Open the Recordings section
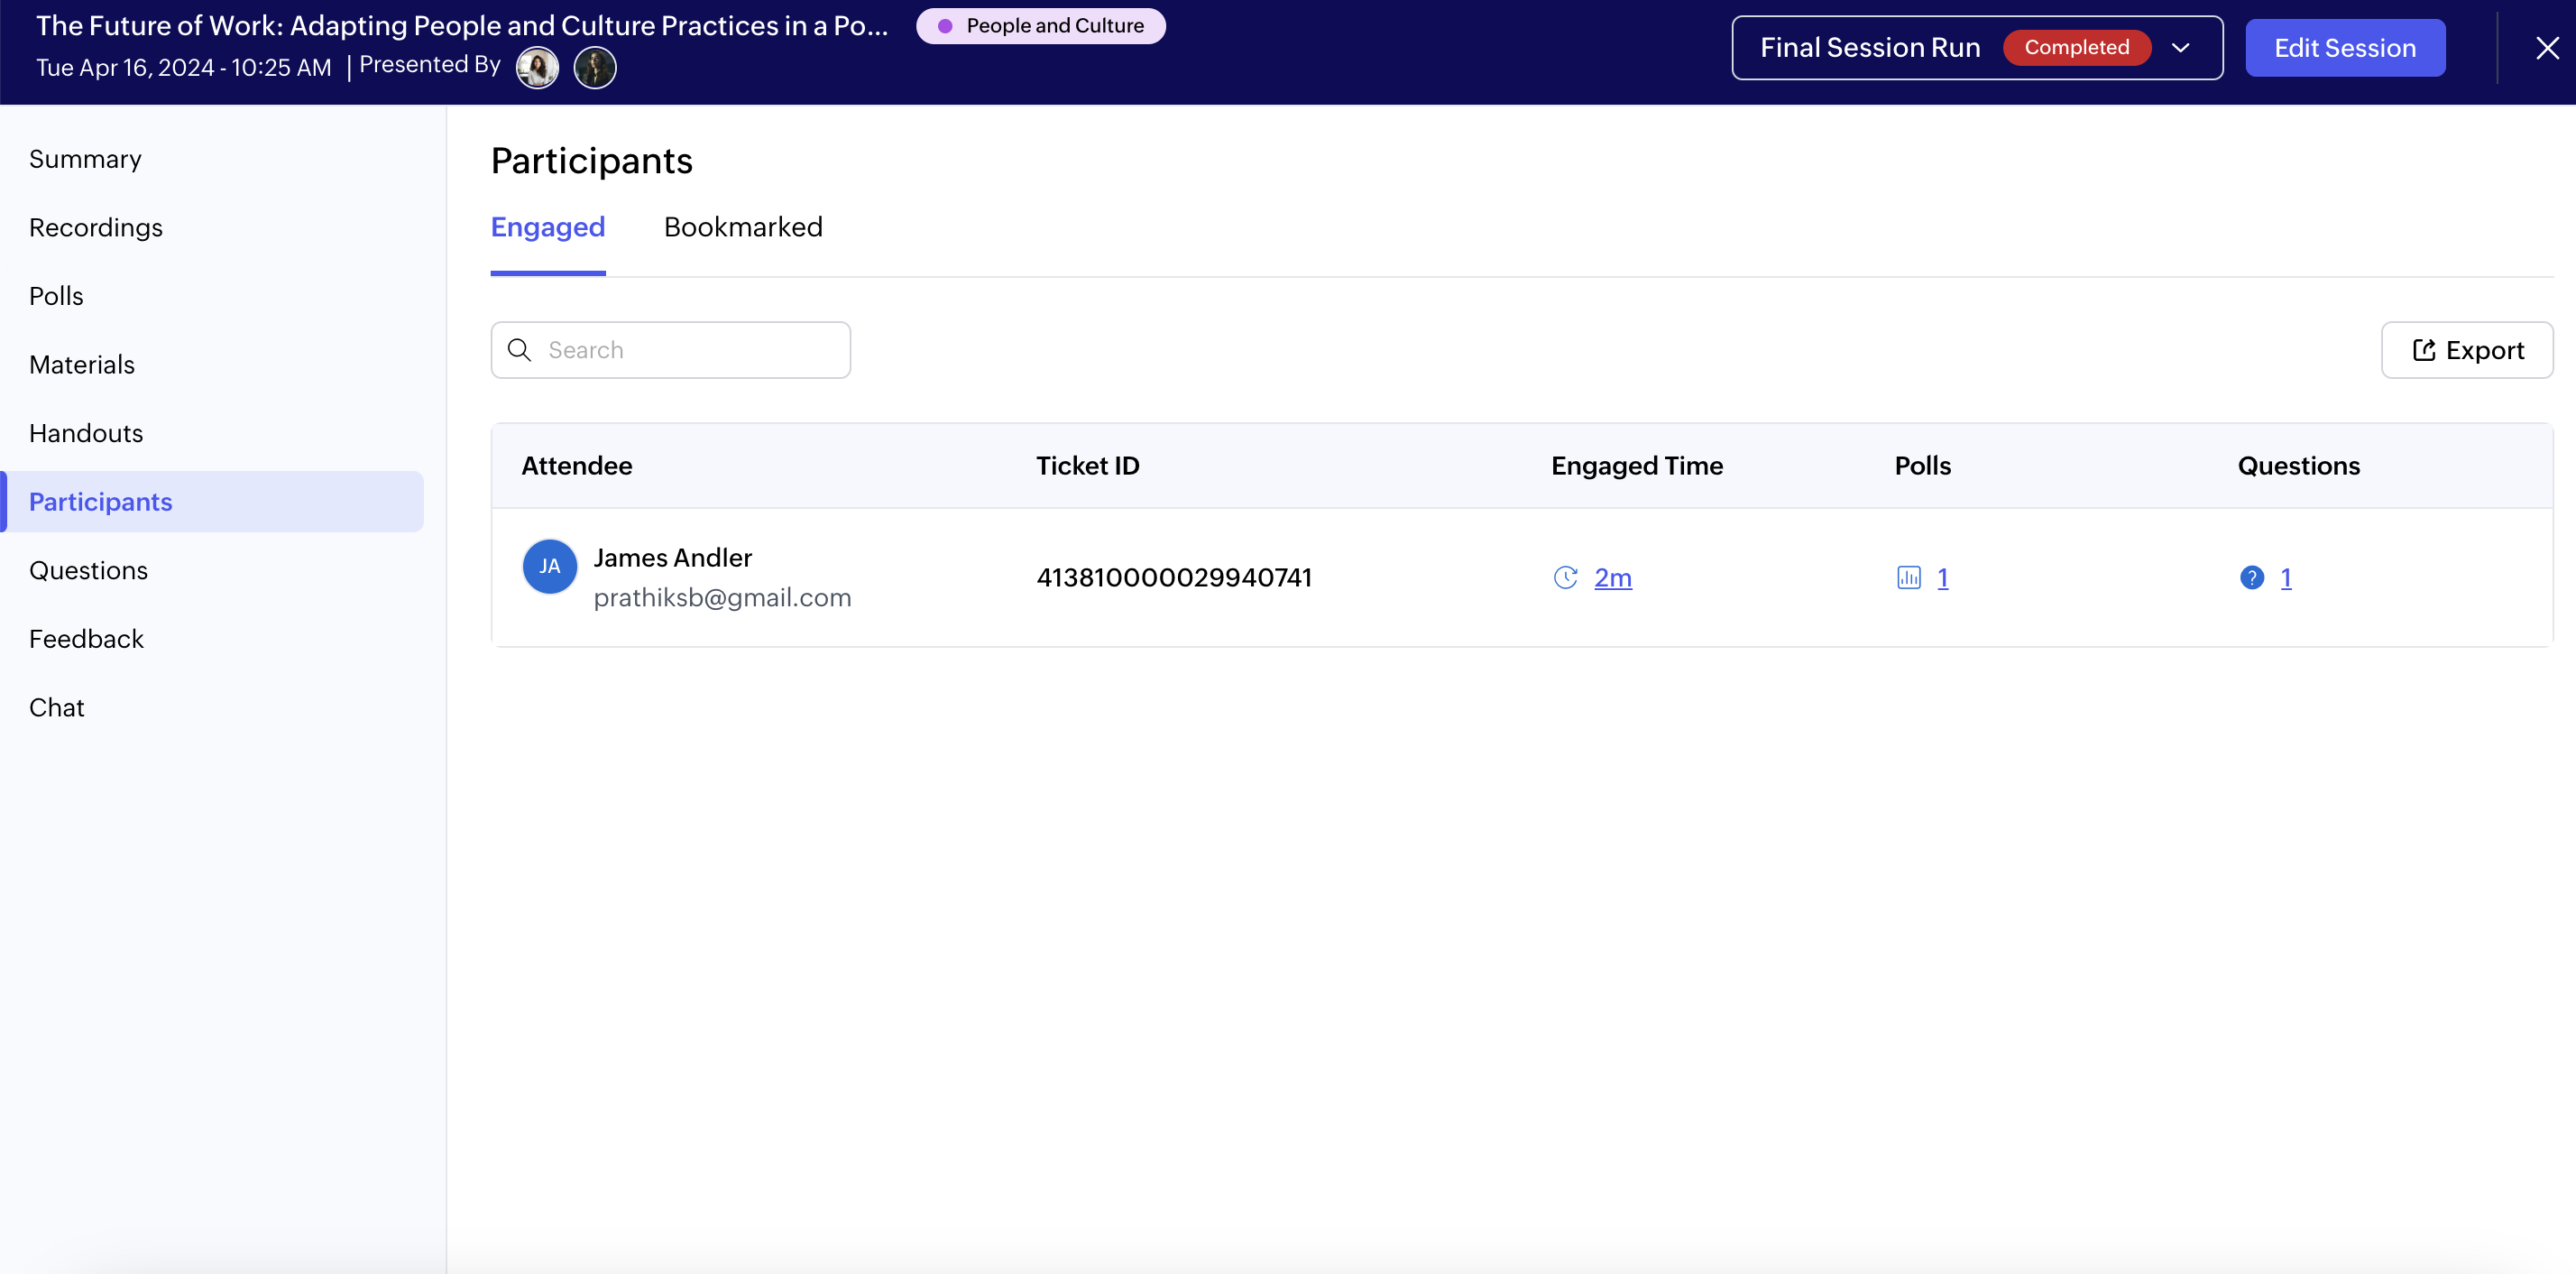 [96, 227]
